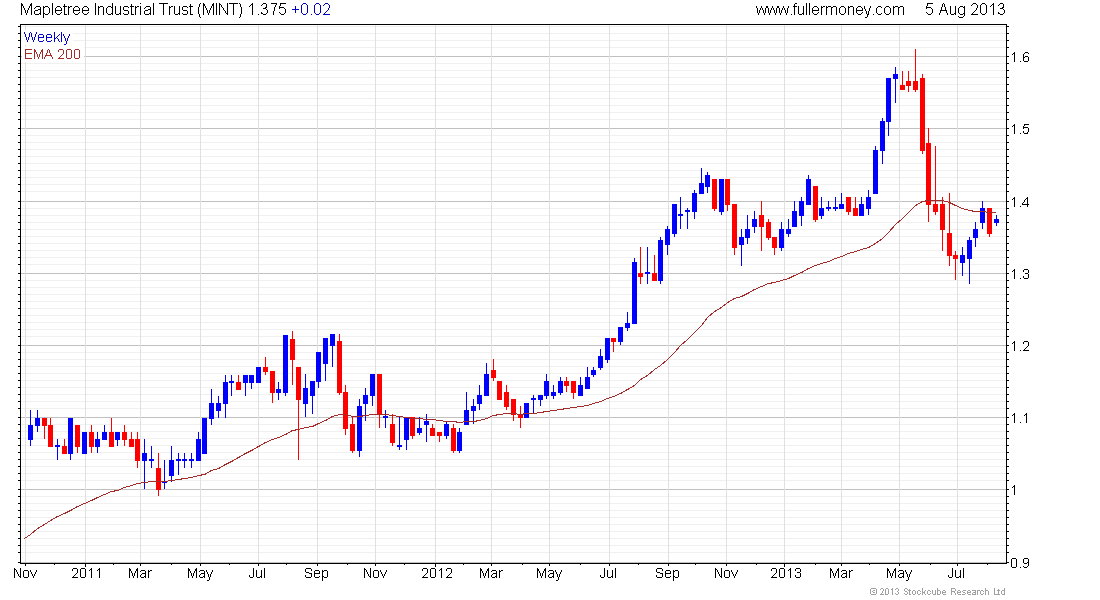Click the '0.9' price axis label
Screen dimensions: 1100x600
tap(1021, 563)
